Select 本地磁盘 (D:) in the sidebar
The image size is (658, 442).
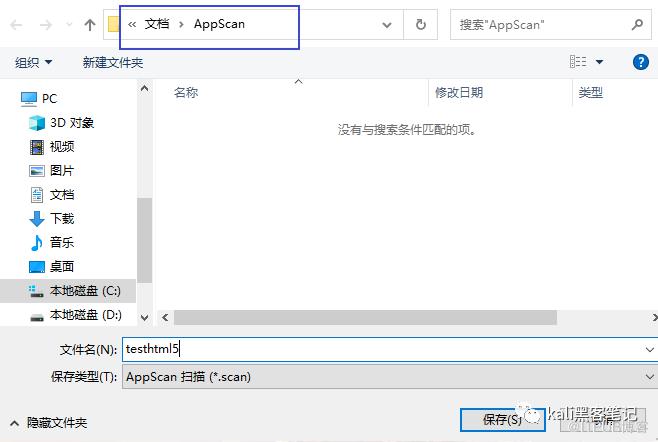pyautogui.click(x=75, y=315)
